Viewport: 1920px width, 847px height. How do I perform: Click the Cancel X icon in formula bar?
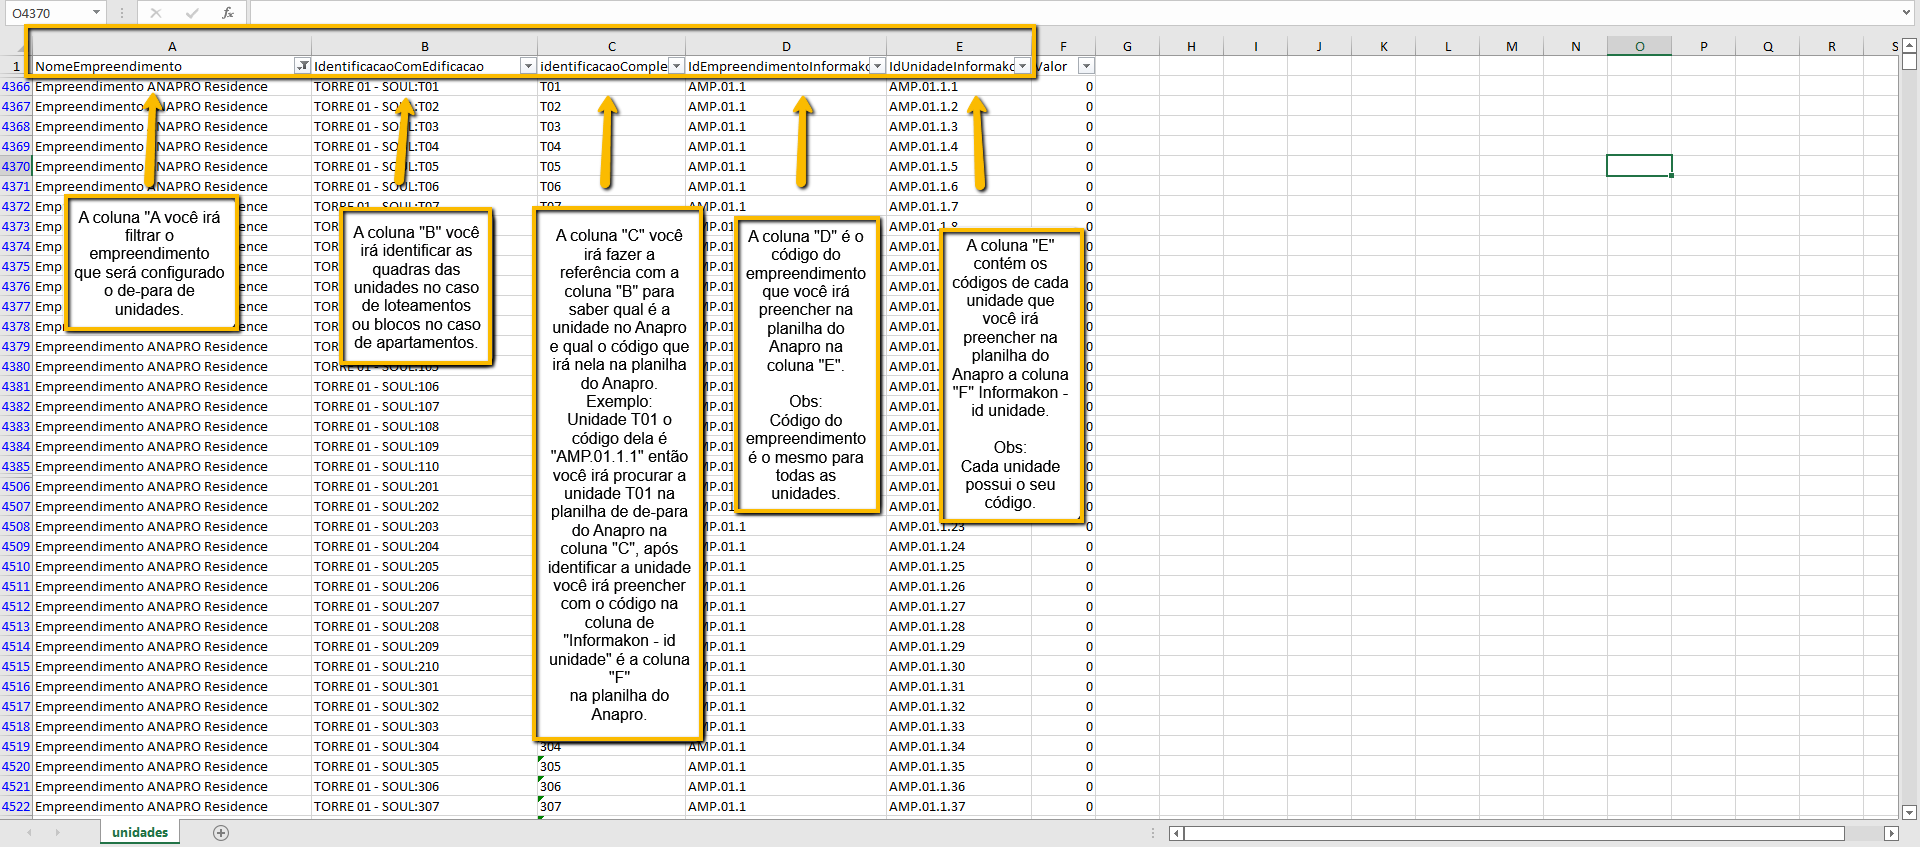156,13
